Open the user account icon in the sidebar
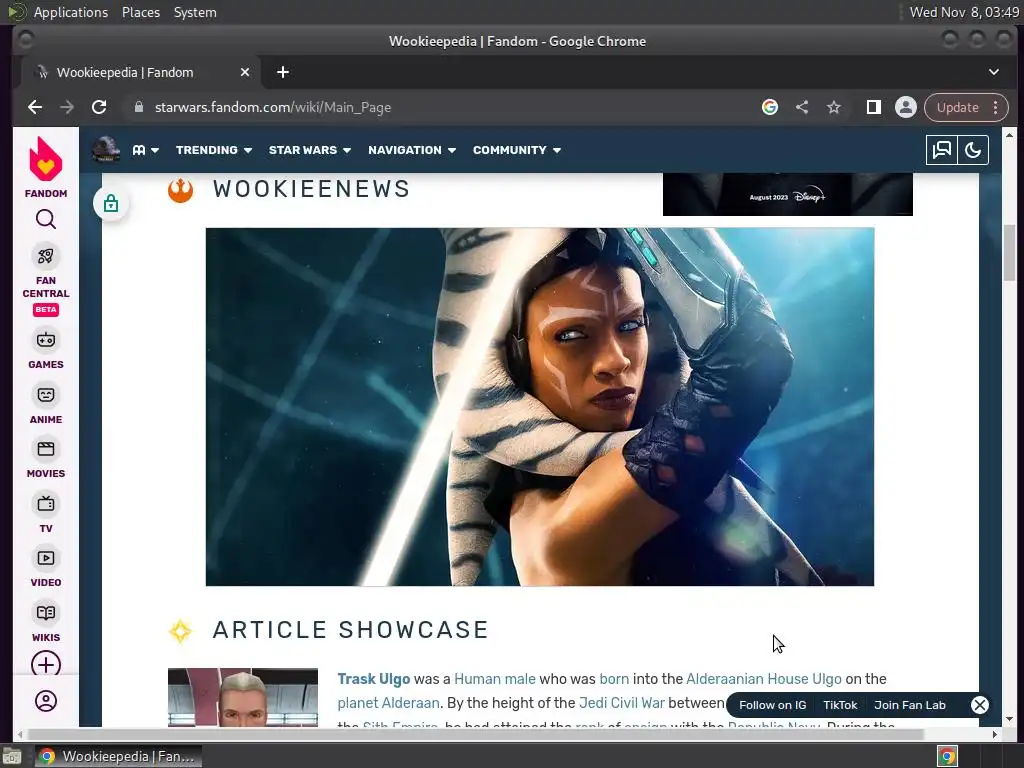 click(46, 701)
